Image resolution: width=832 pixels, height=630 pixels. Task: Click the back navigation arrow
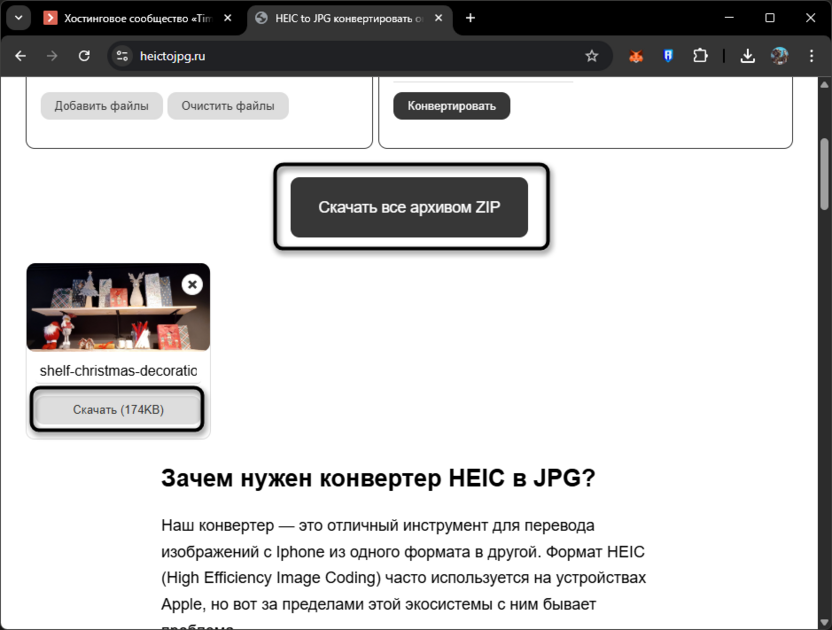click(x=21, y=56)
